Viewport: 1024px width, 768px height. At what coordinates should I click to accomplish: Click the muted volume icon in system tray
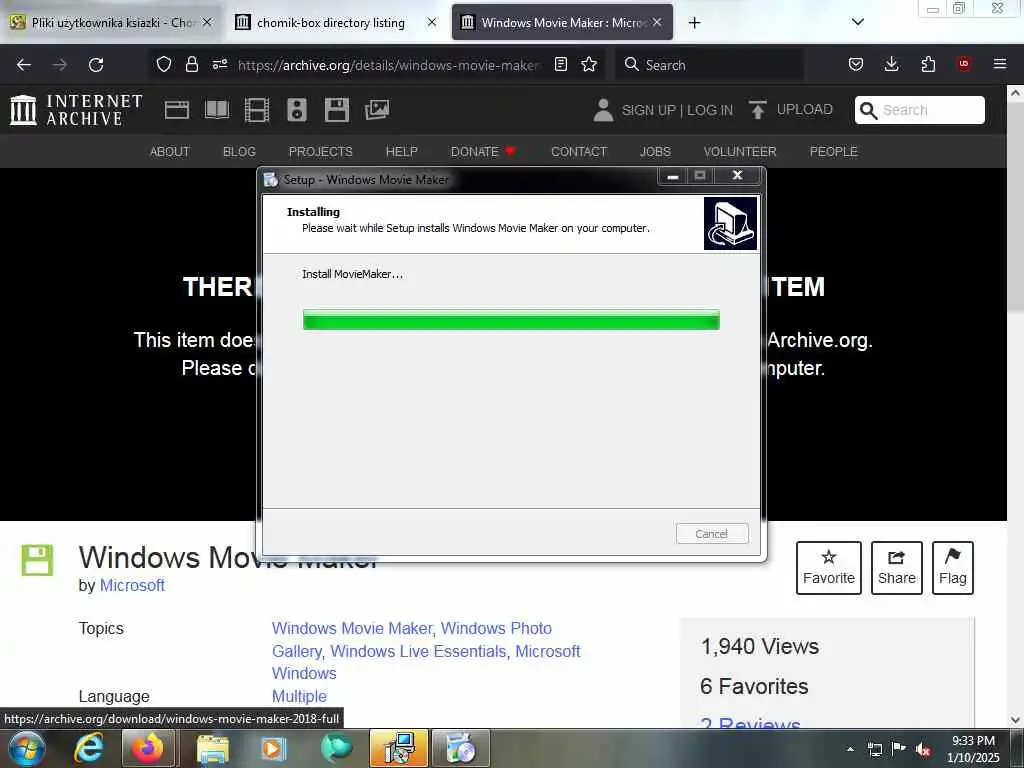click(x=922, y=749)
